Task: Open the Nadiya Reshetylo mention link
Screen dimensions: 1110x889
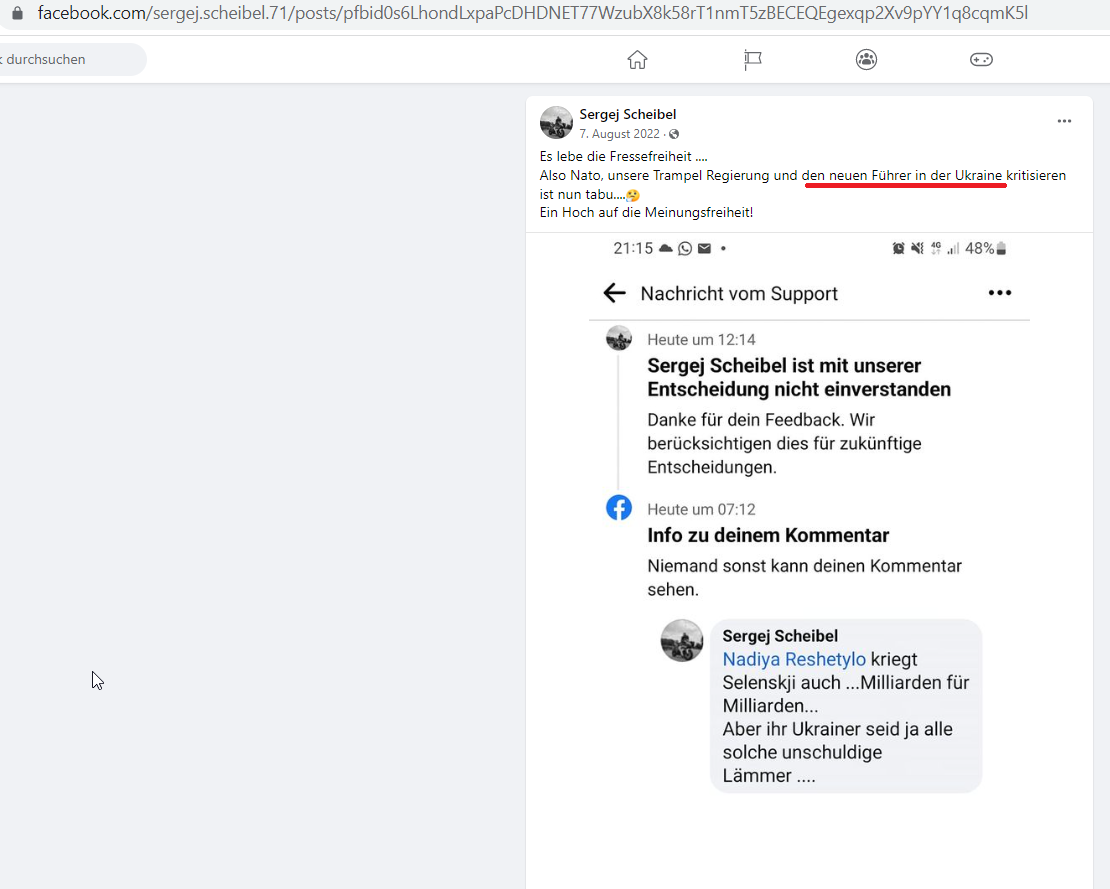Action: [x=794, y=659]
